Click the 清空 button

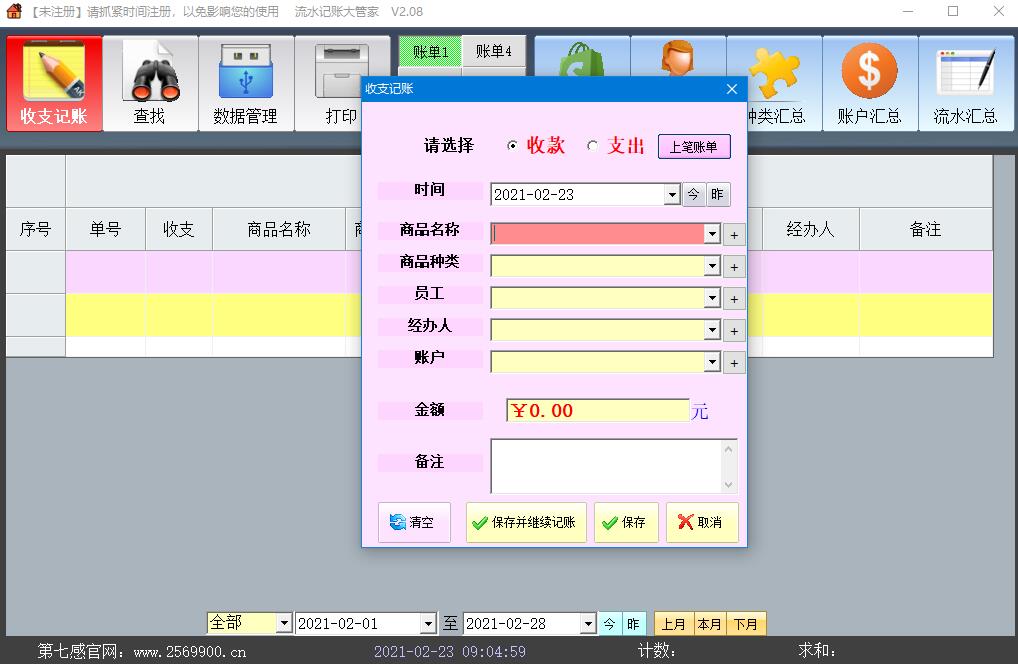[x=414, y=523]
